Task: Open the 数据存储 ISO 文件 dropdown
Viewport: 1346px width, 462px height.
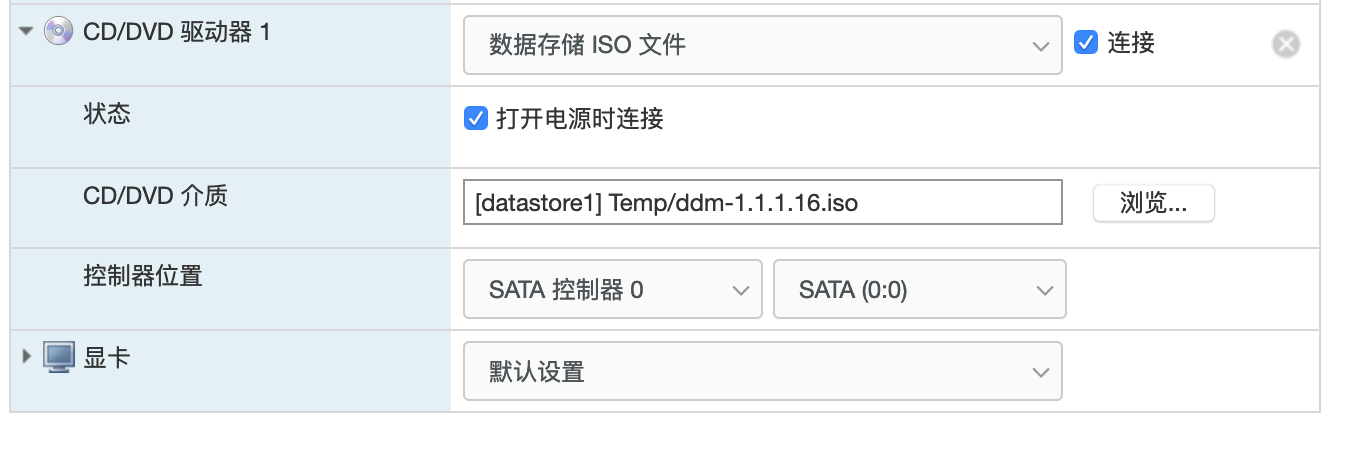Action: click(762, 44)
